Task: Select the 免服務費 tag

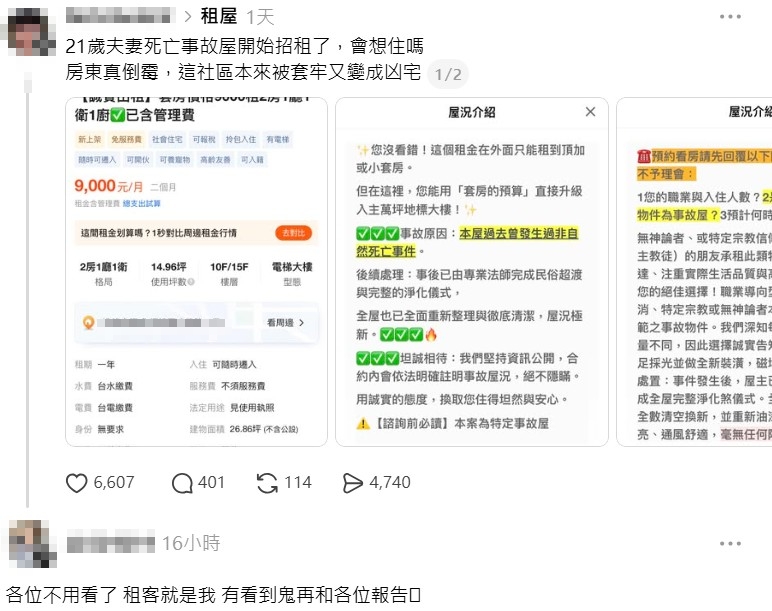Action: point(126,139)
